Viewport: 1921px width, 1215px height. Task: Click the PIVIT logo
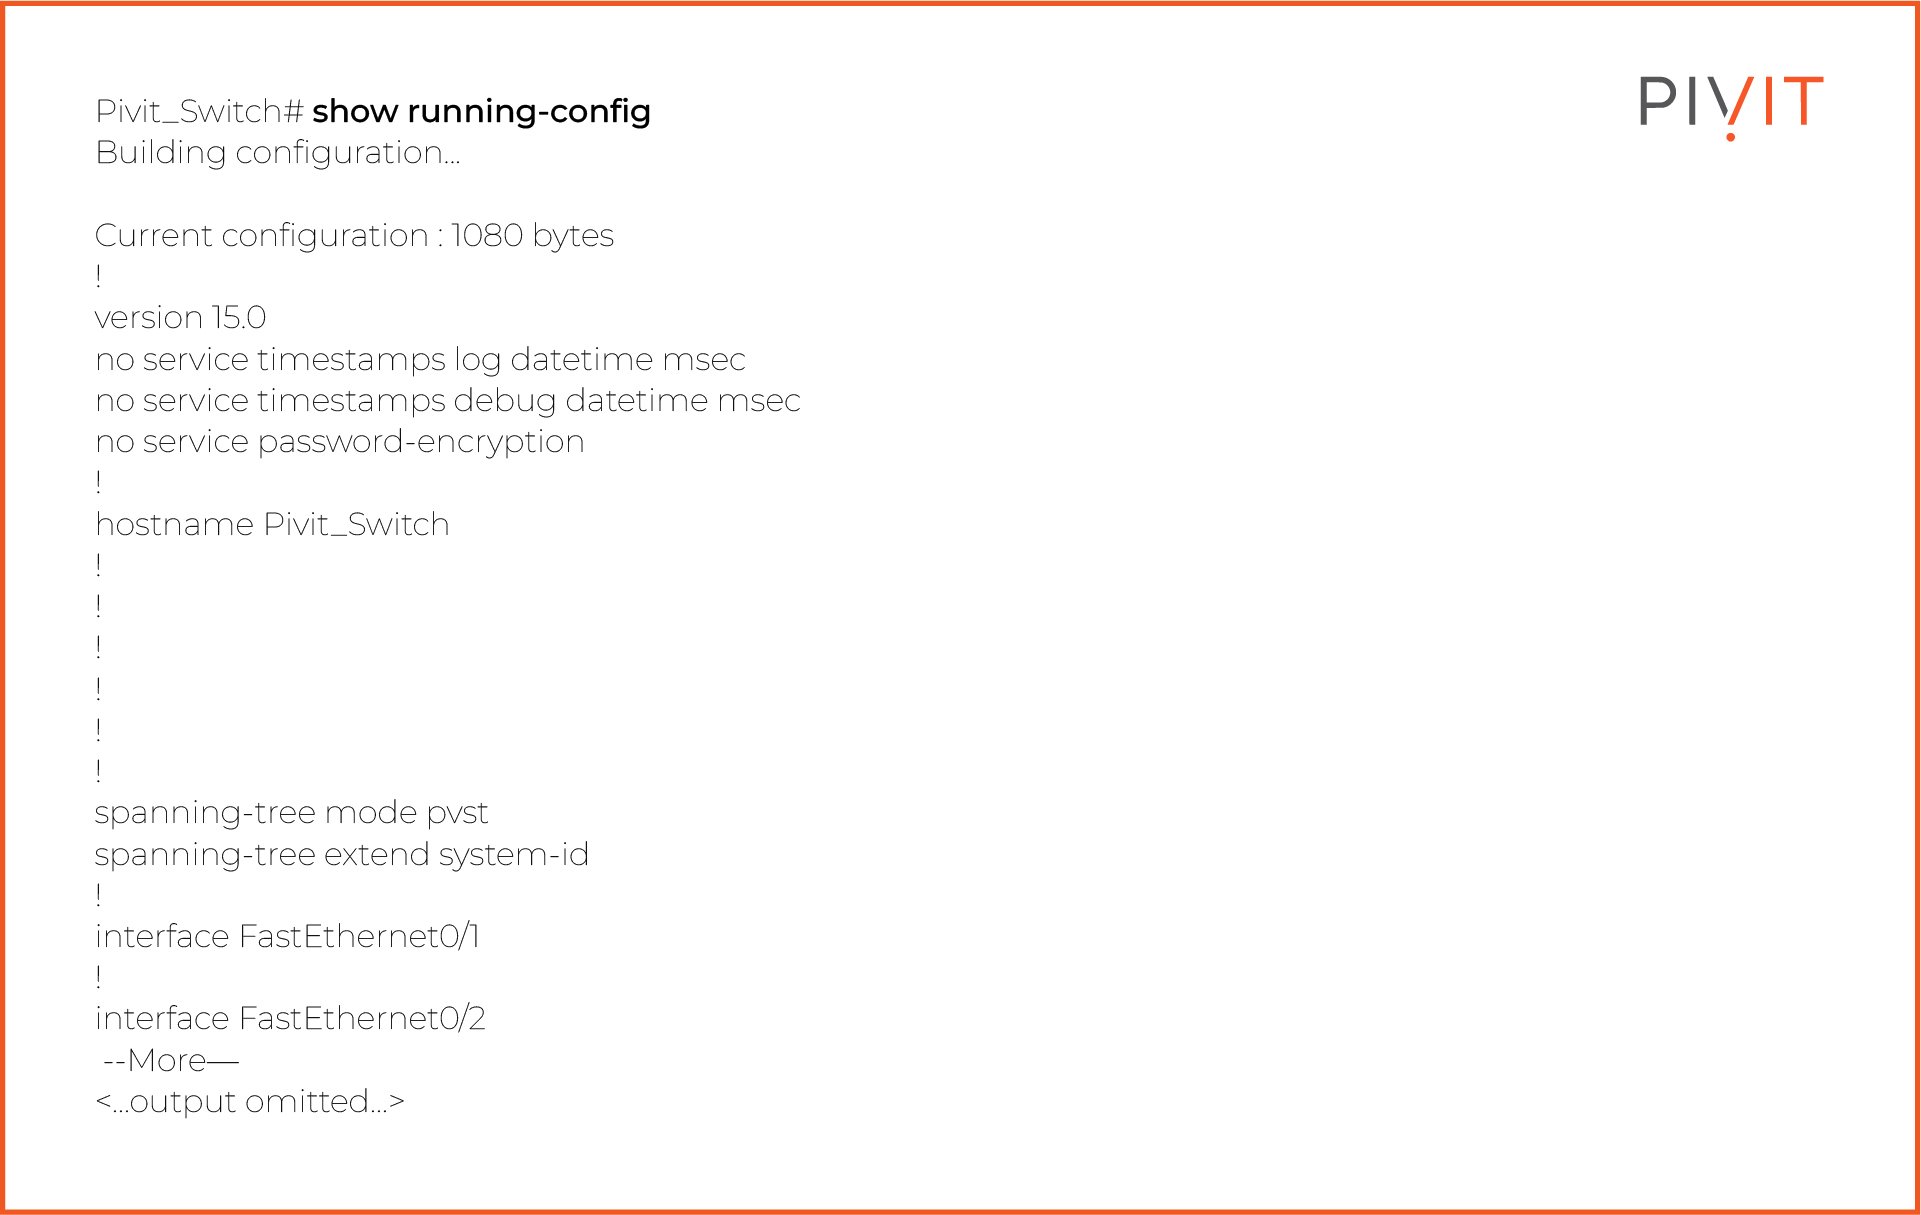[x=1730, y=105]
